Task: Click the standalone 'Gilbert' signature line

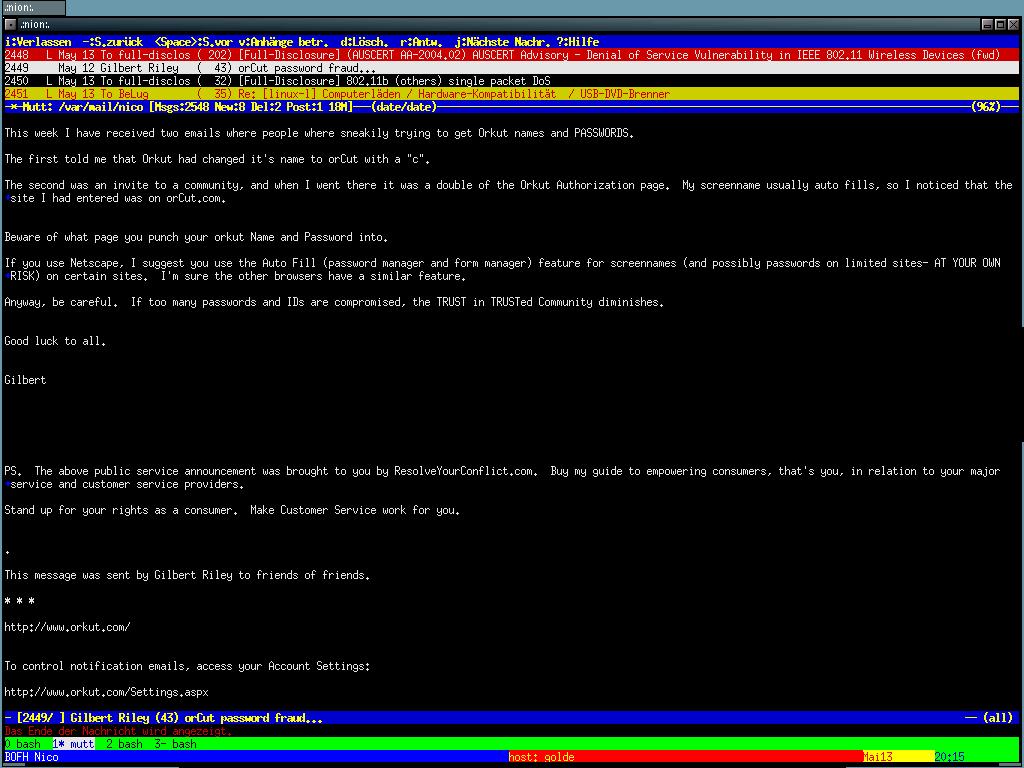Action: (25, 380)
